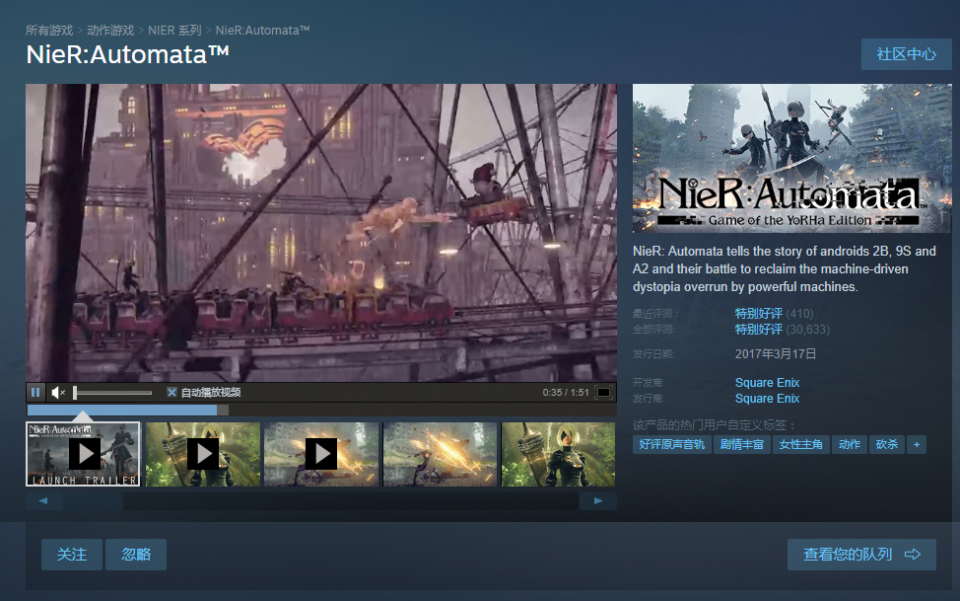Expand more tags with the plus button
Viewport: 960px width, 601px height.
[x=916, y=444]
